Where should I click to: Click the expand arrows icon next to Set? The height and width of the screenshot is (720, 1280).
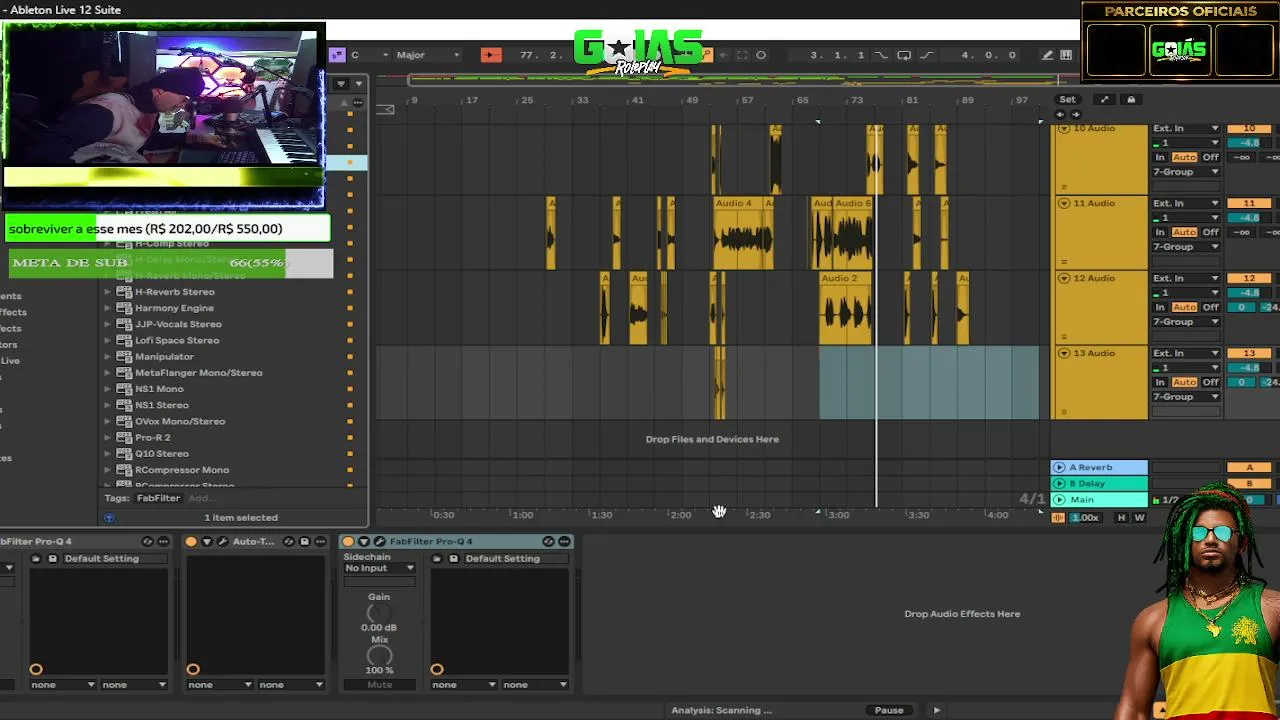(x=1104, y=99)
